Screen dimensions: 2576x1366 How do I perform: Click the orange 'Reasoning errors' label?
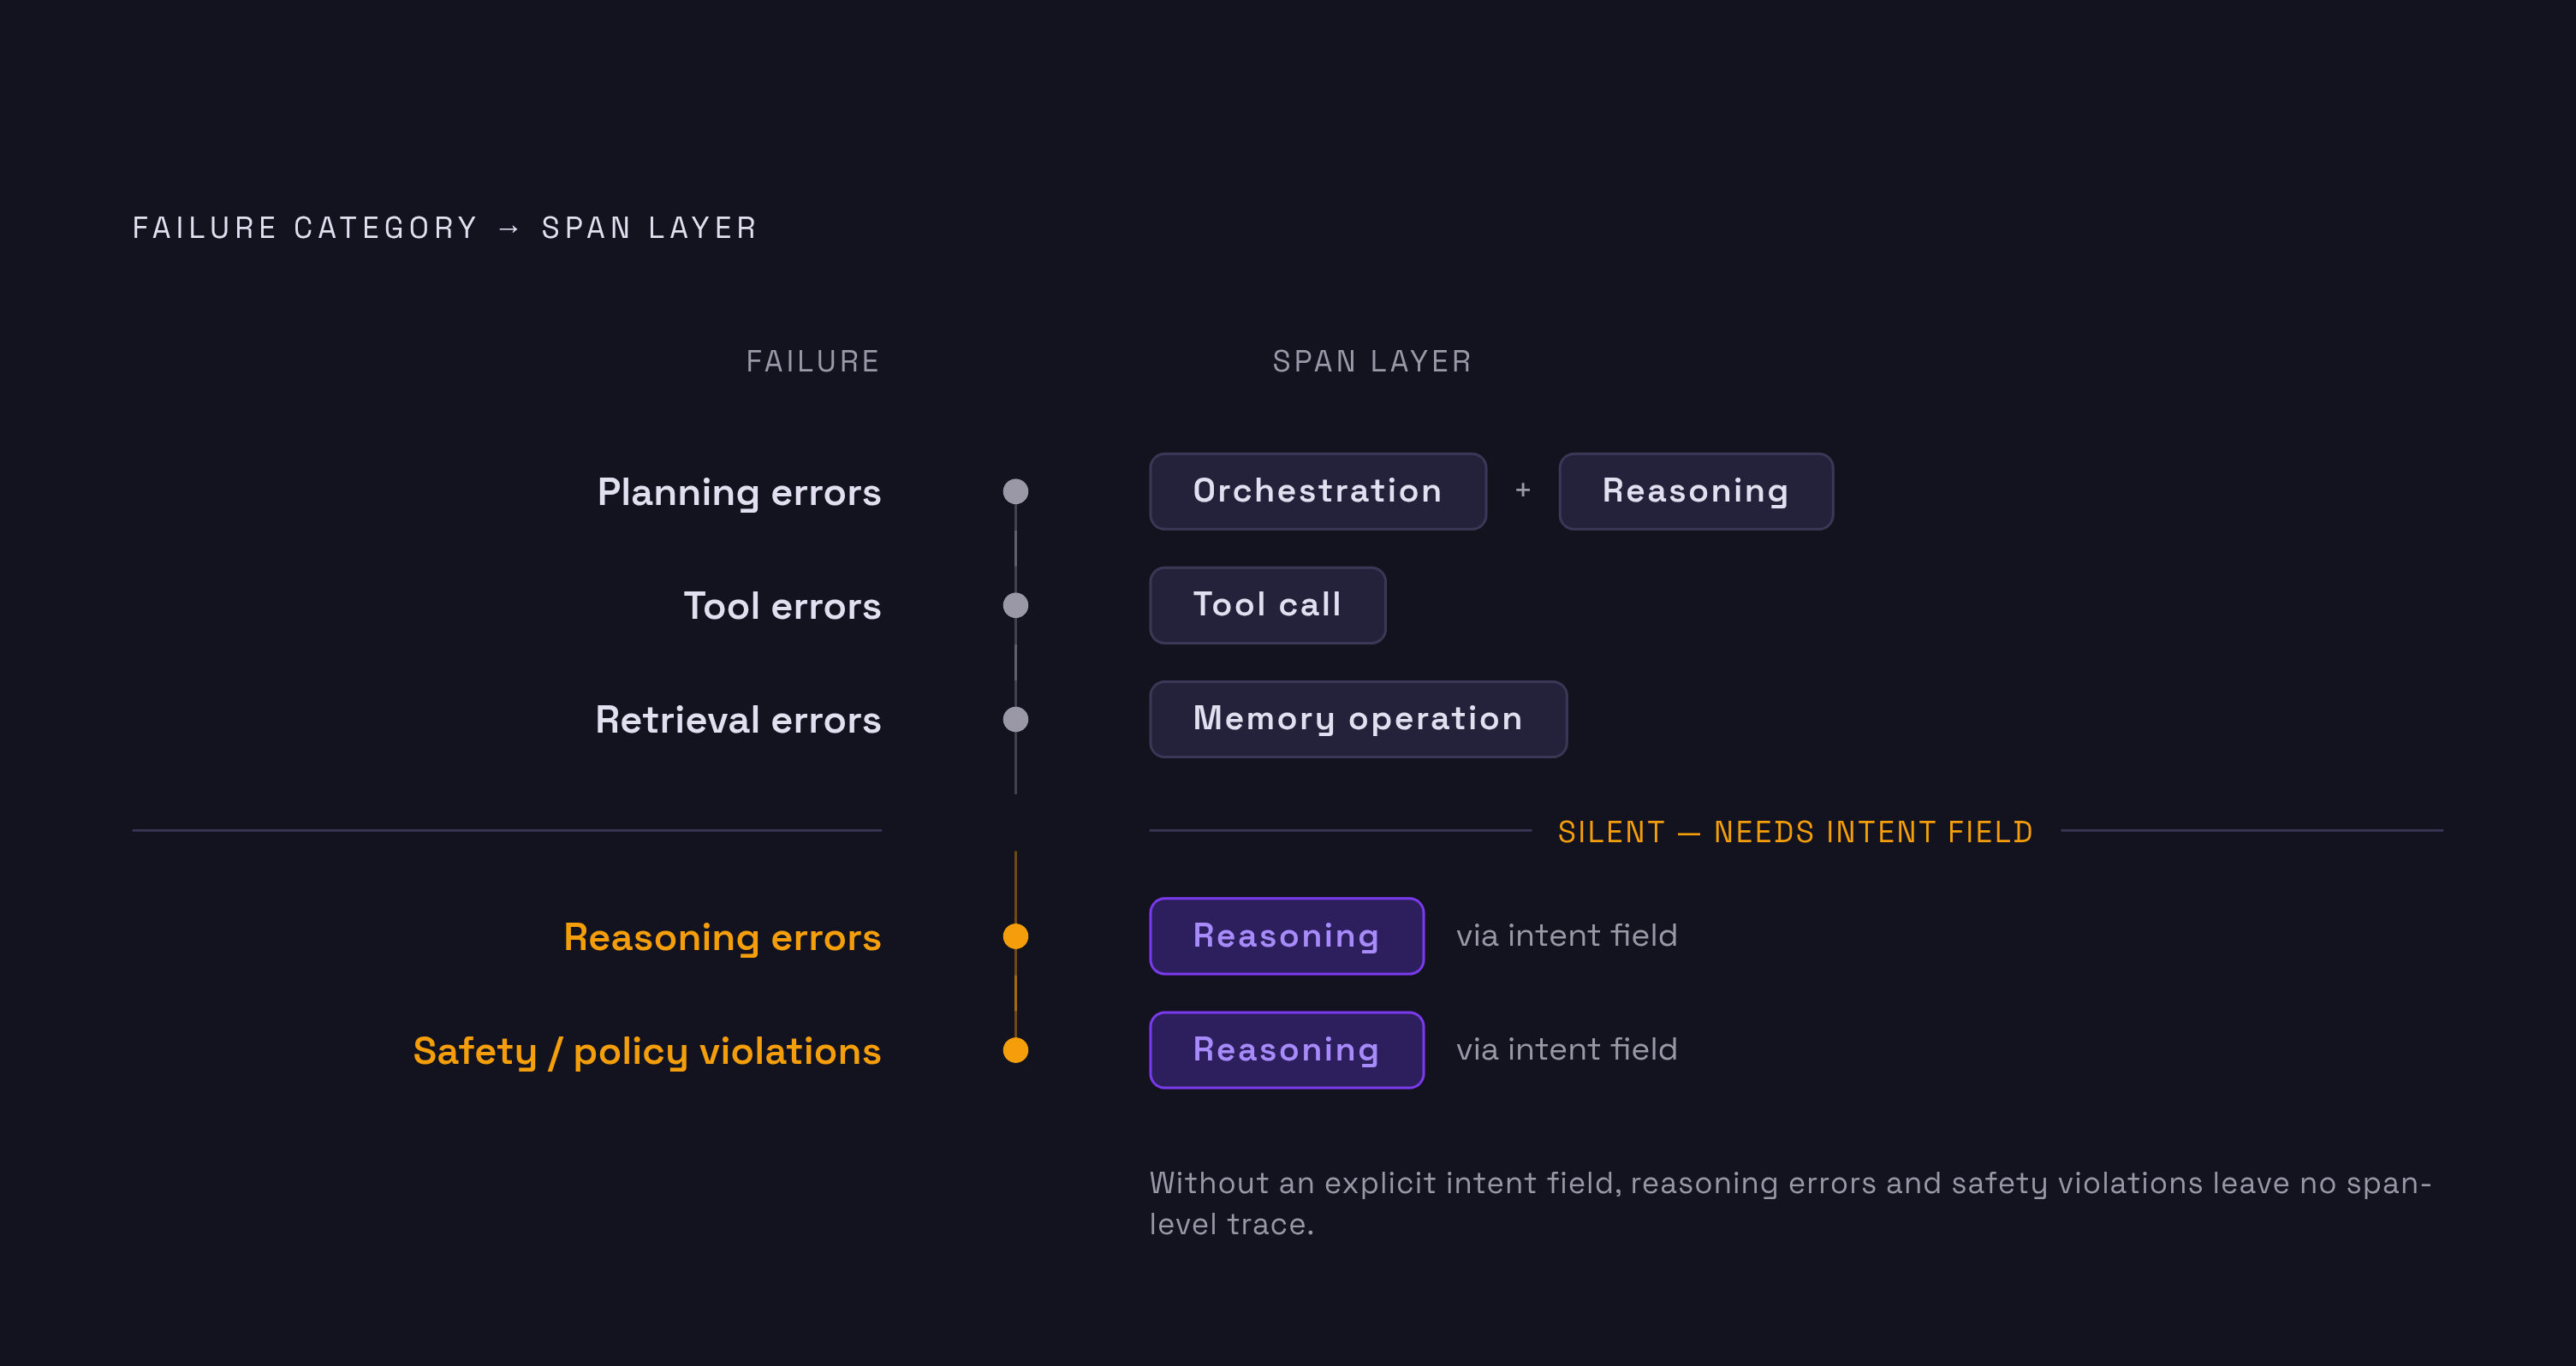pyautogui.click(x=722, y=938)
